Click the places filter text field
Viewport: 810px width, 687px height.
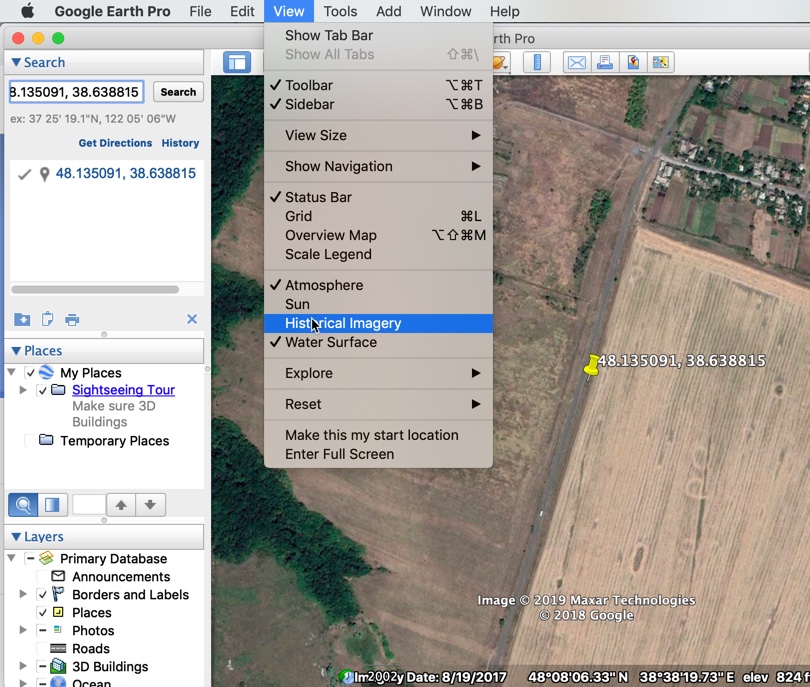click(89, 505)
